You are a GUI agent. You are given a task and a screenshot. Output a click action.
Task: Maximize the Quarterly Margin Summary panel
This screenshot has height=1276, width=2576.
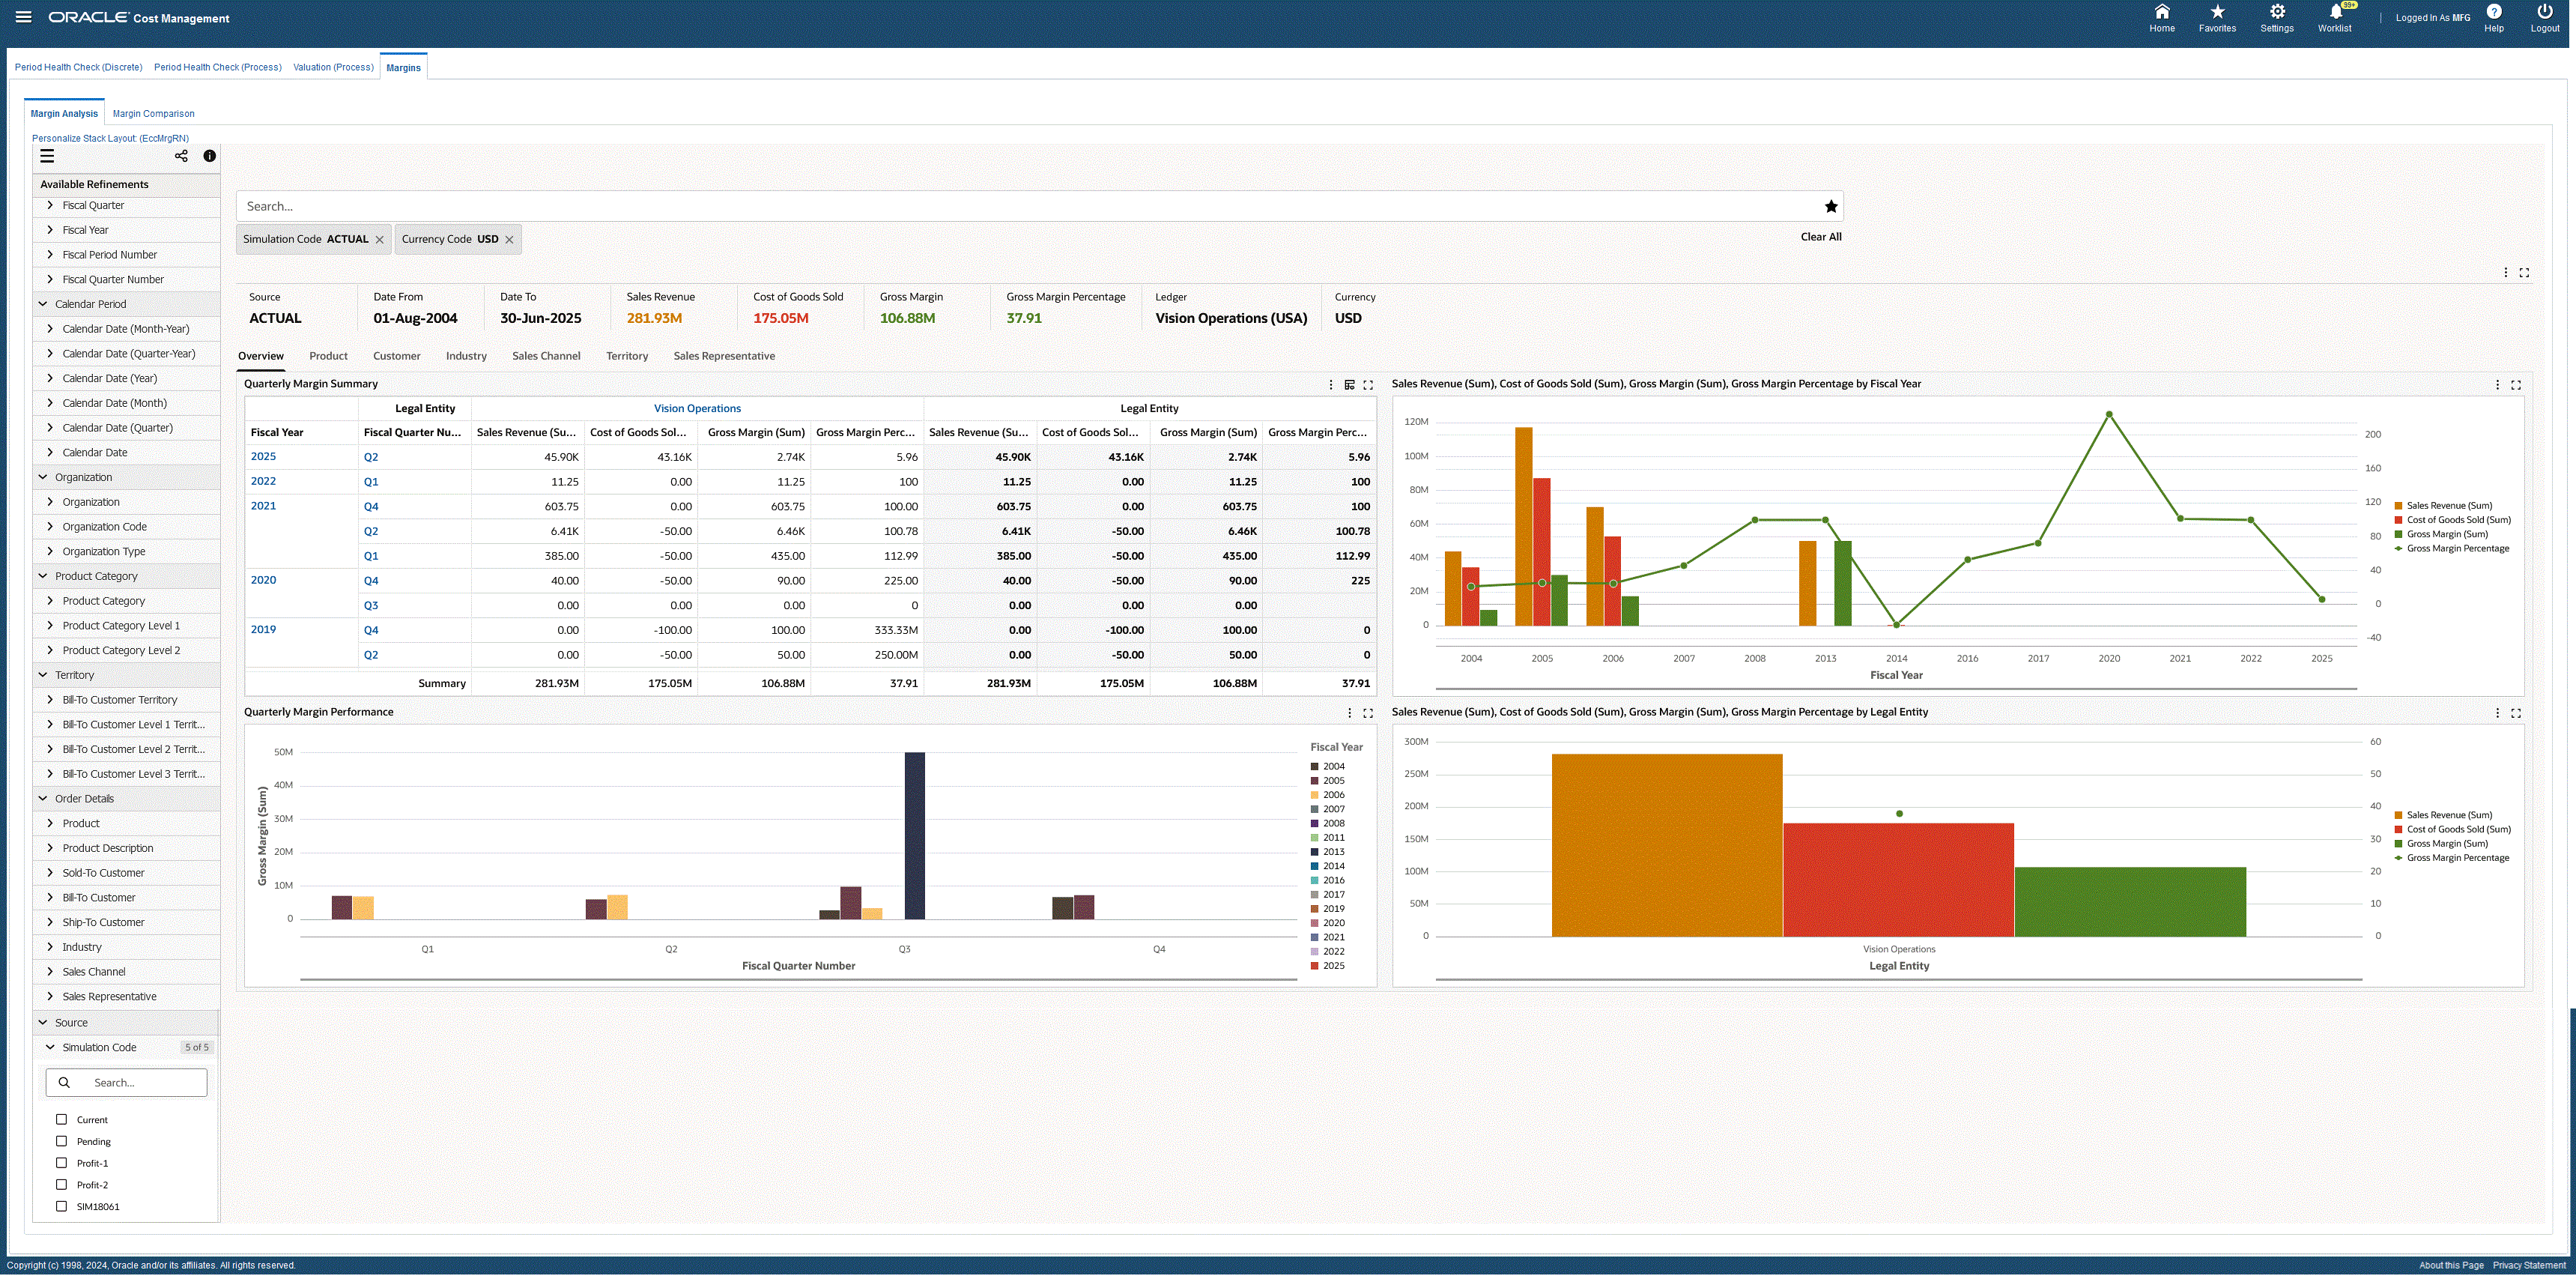click(x=1368, y=385)
